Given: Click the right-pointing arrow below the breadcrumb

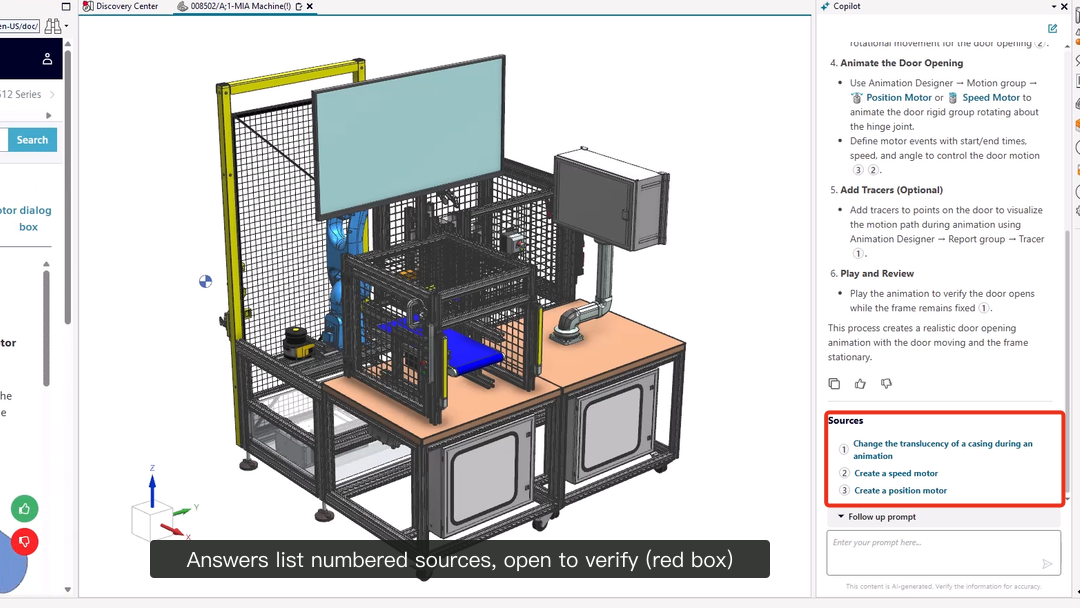Looking at the screenshot, I should [x=48, y=115].
